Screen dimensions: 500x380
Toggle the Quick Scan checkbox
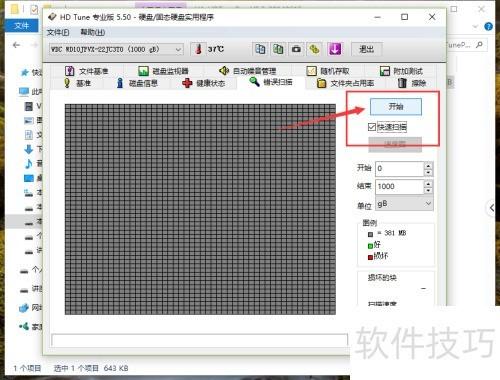click(x=372, y=127)
